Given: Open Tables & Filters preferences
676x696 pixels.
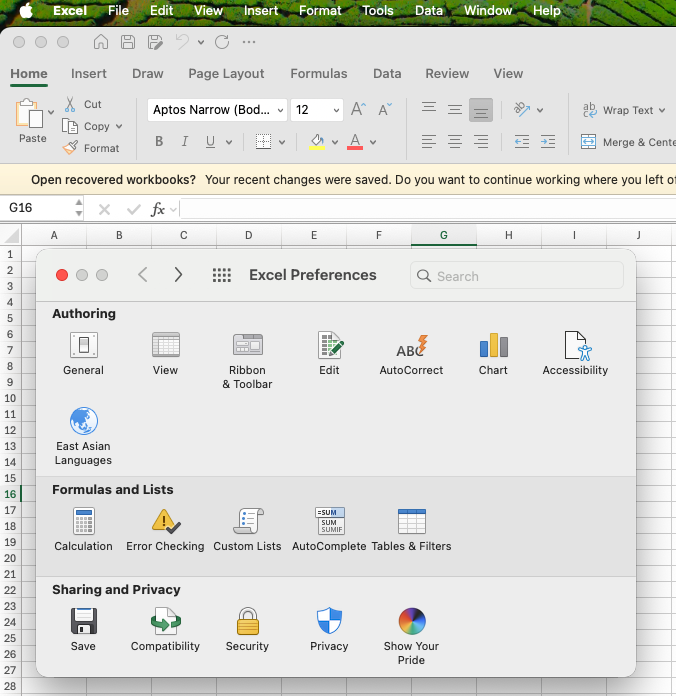Looking at the screenshot, I should [411, 529].
